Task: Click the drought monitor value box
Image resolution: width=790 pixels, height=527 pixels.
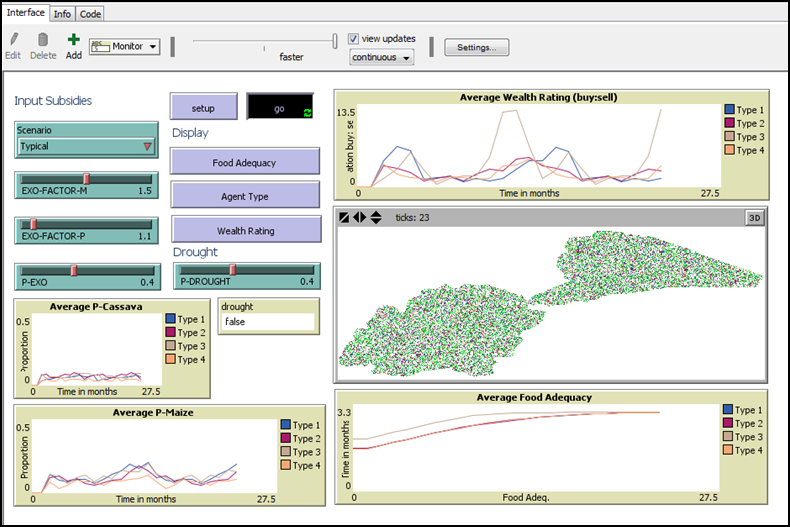Action: [267, 322]
